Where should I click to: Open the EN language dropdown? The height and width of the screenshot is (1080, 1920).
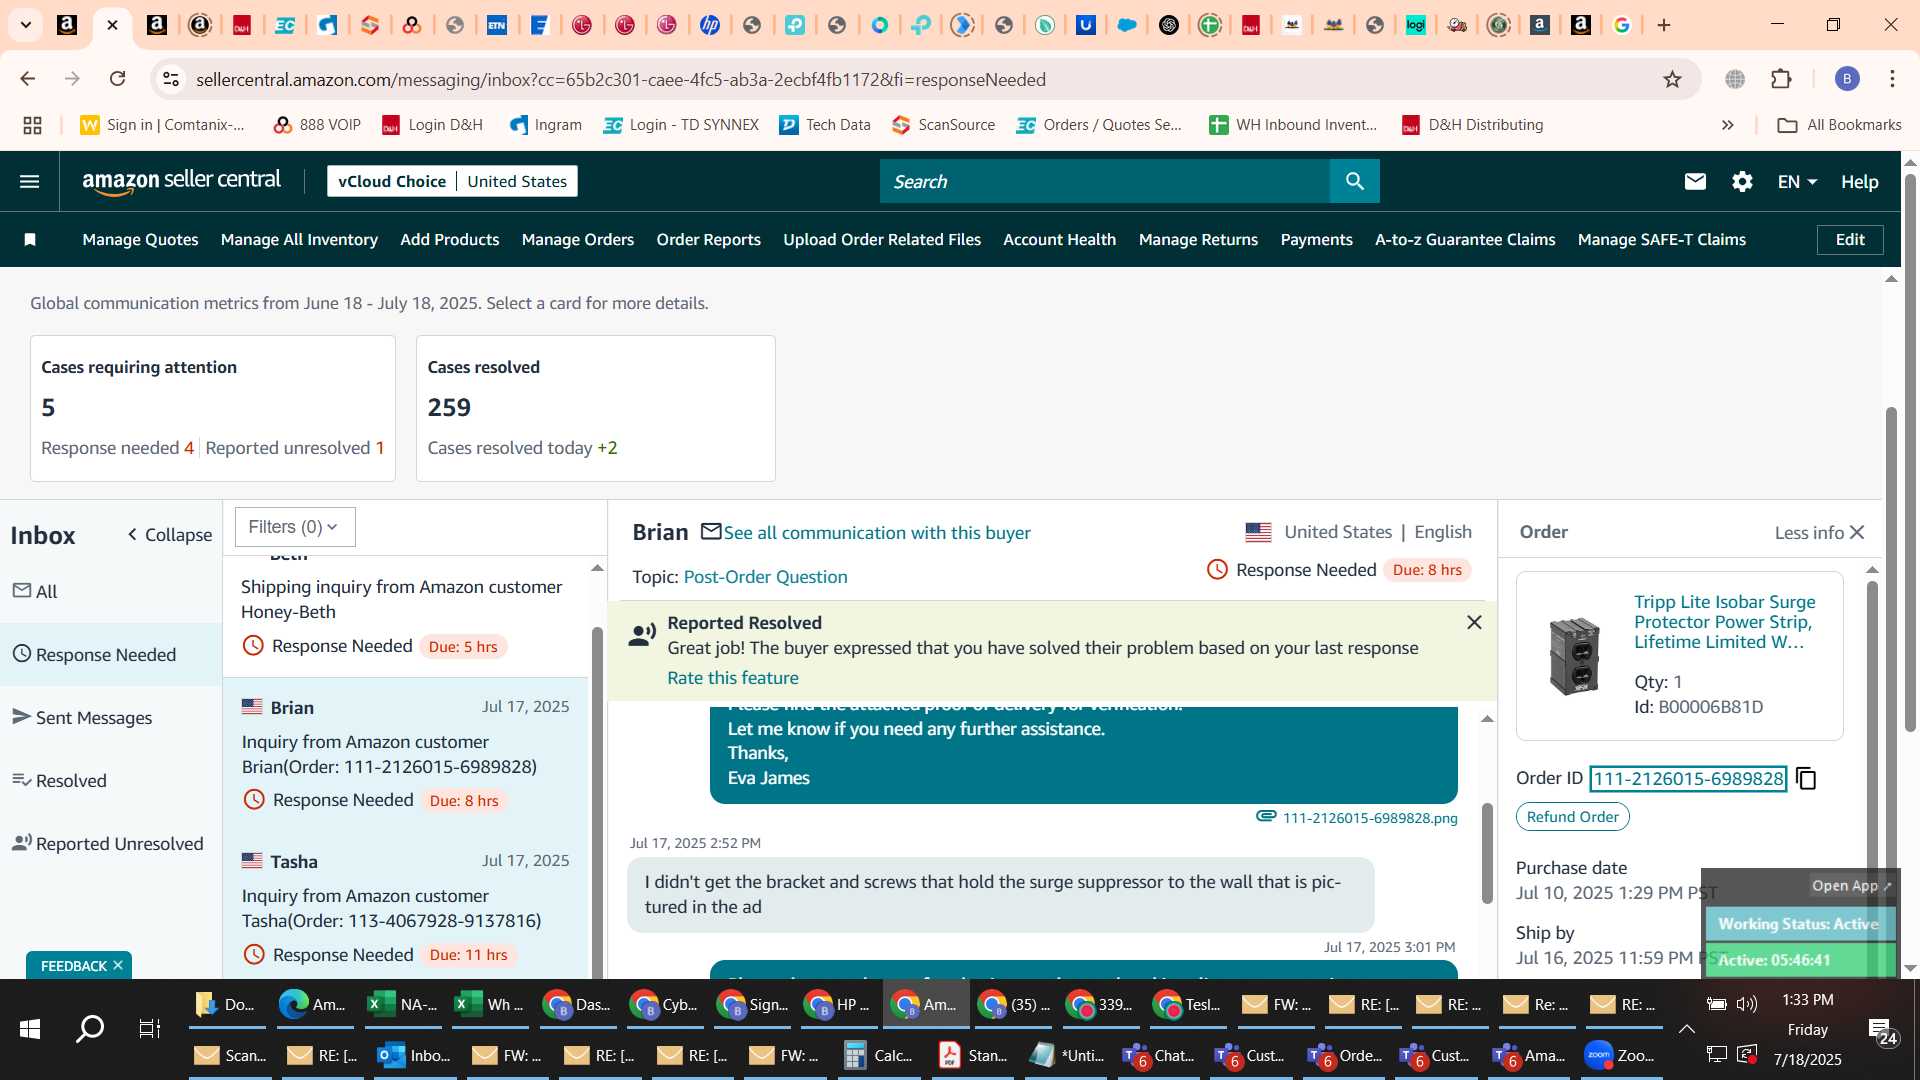1797,181
